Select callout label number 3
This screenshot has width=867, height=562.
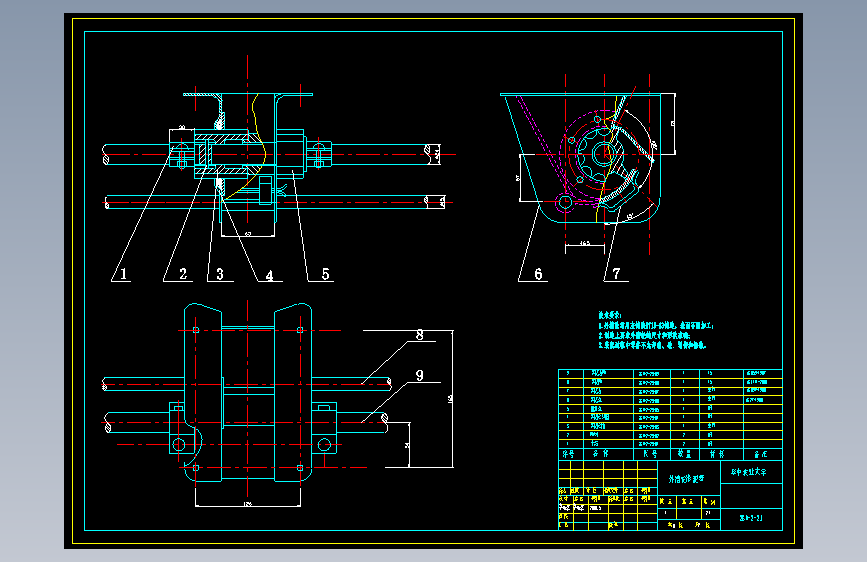click(220, 274)
